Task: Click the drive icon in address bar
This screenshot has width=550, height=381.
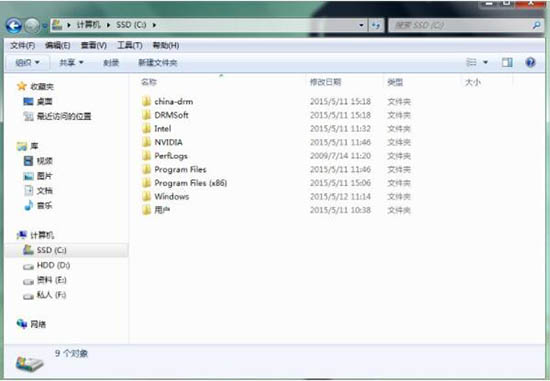Action: click(57, 25)
